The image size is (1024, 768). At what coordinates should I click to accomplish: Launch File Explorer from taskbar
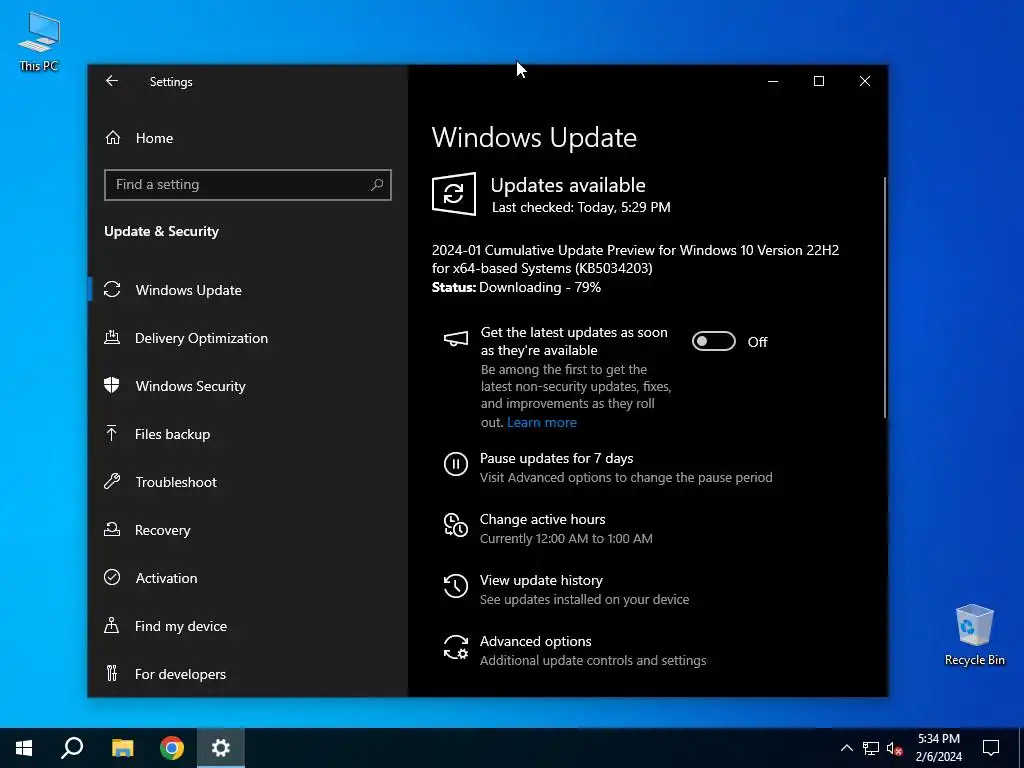click(122, 748)
